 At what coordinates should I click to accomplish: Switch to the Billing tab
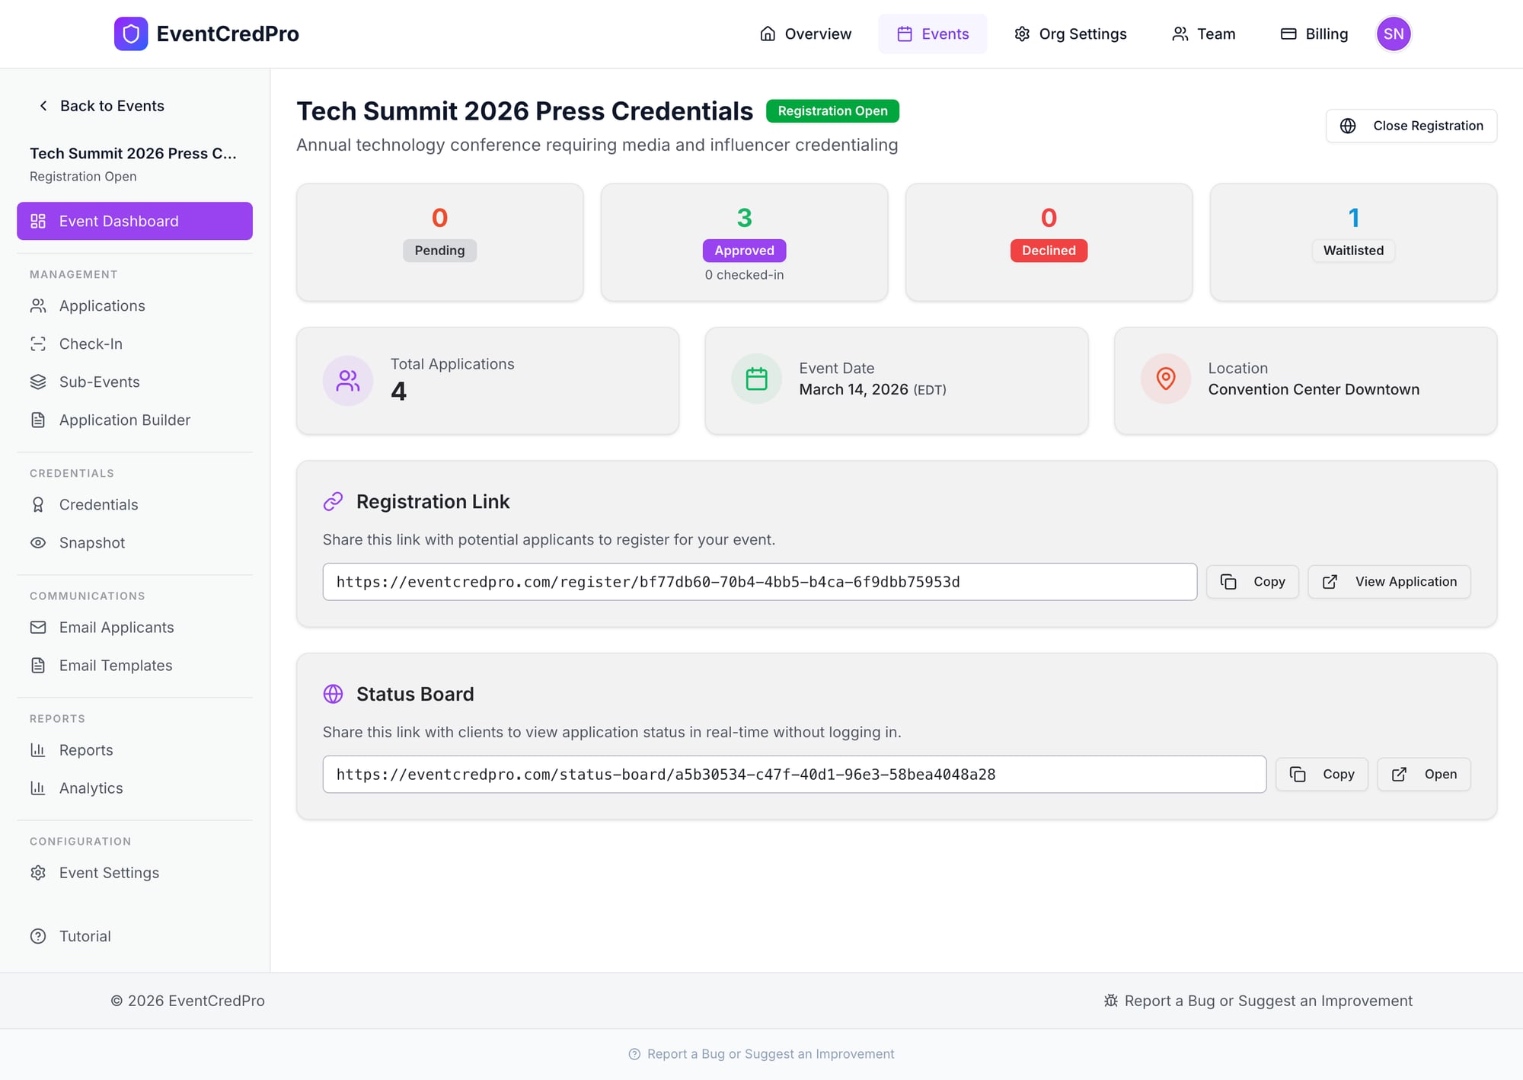click(1314, 33)
